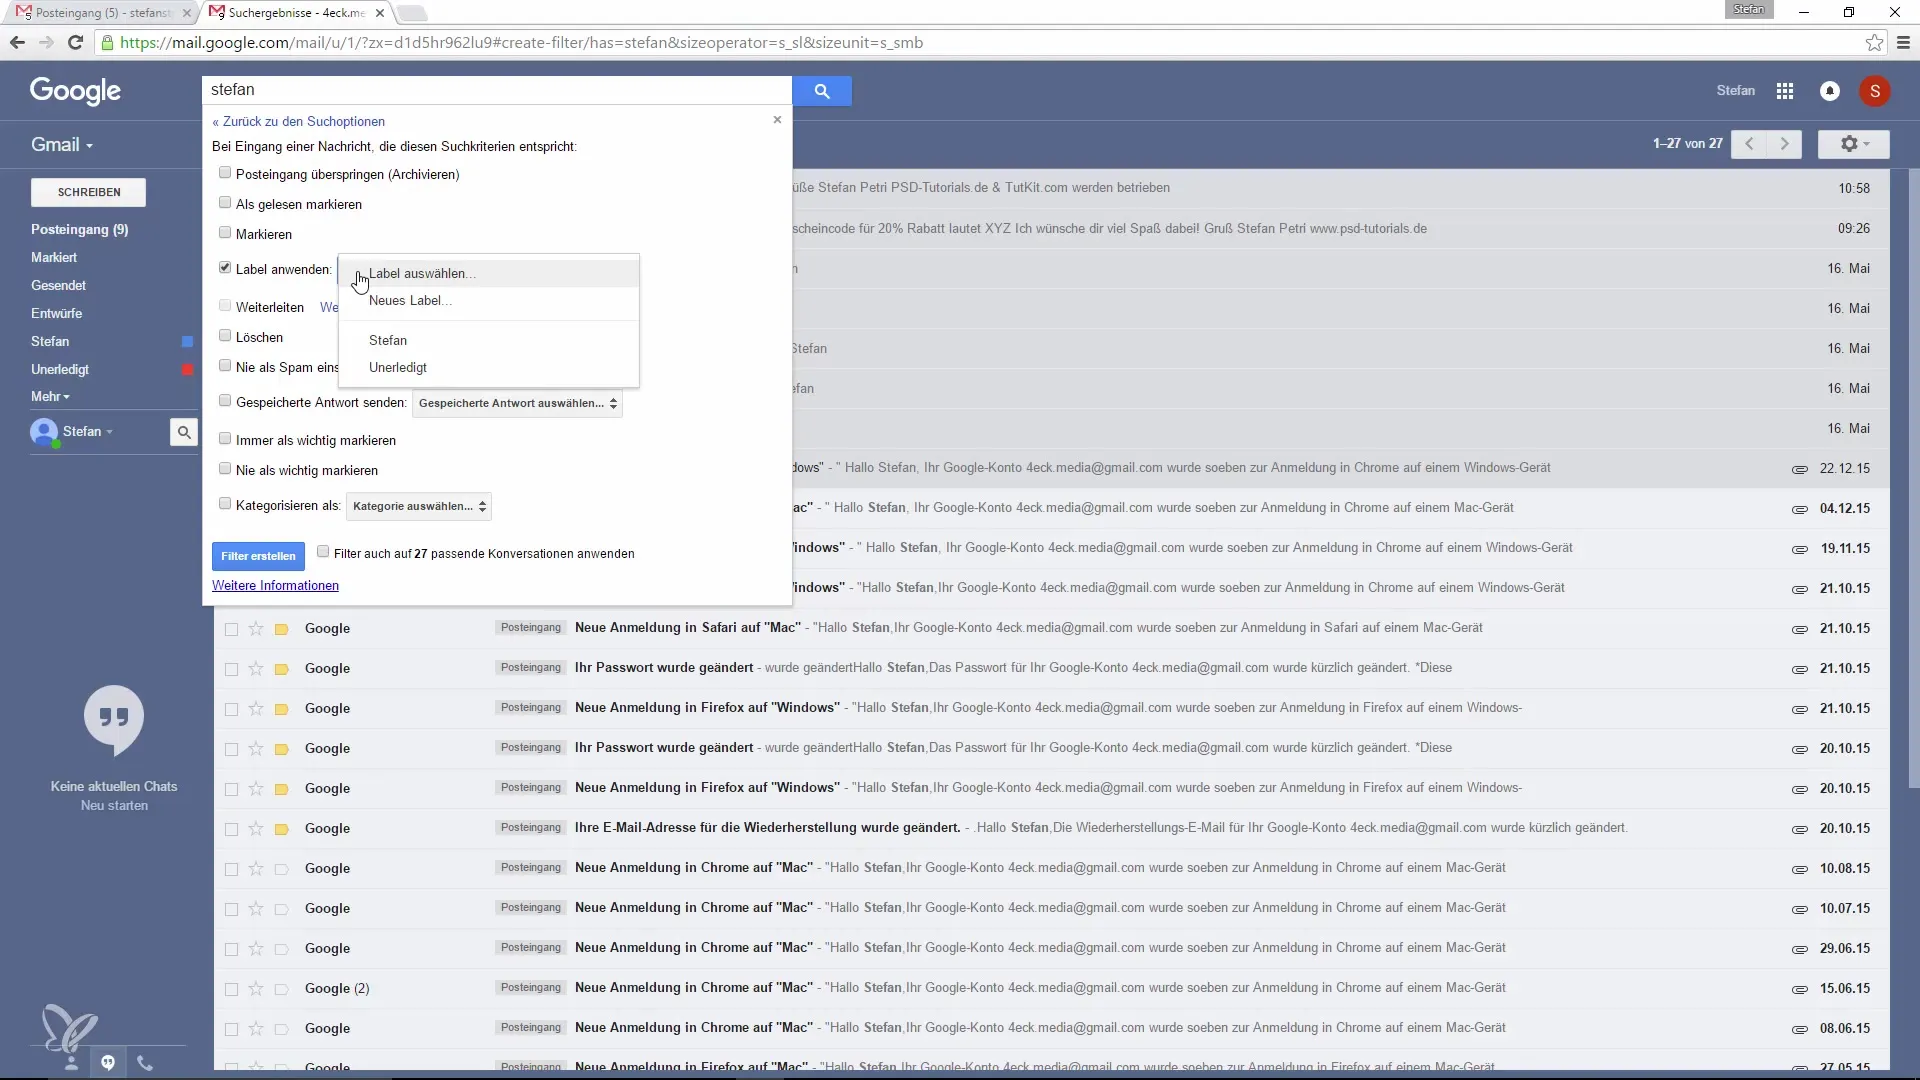Check the Markieren option
This screenshot has height=1080, width=1920.
coord(225,233)
